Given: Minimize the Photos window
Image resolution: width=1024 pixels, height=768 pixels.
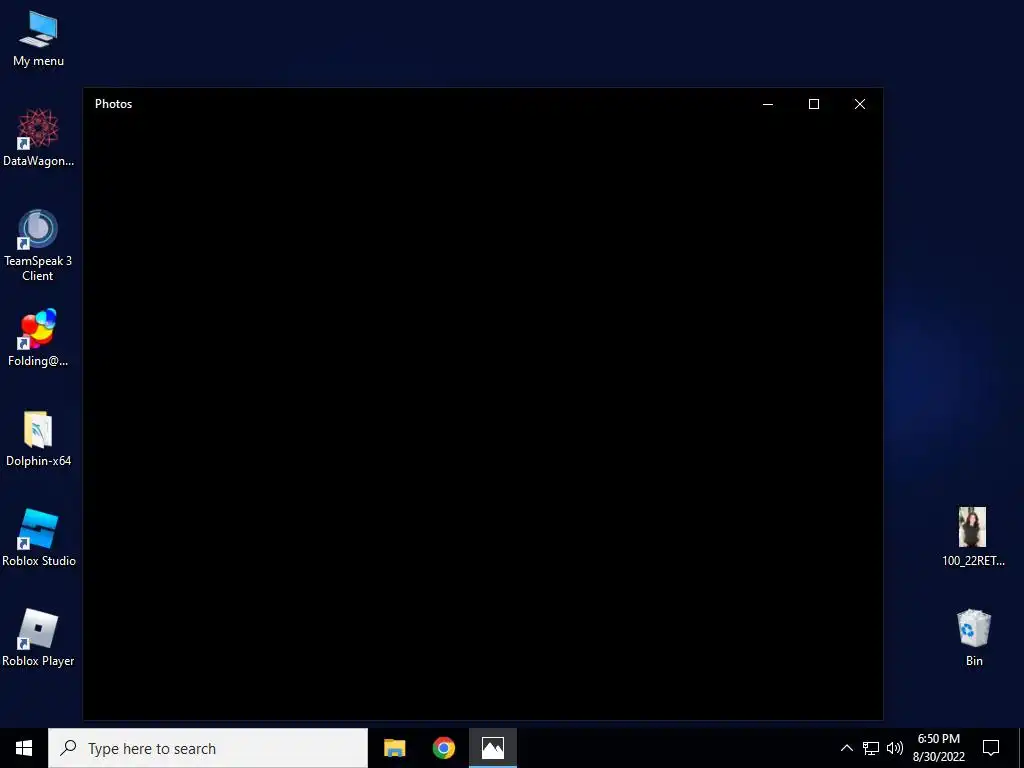Looking at the screenshot, I should tap(768, 104).
